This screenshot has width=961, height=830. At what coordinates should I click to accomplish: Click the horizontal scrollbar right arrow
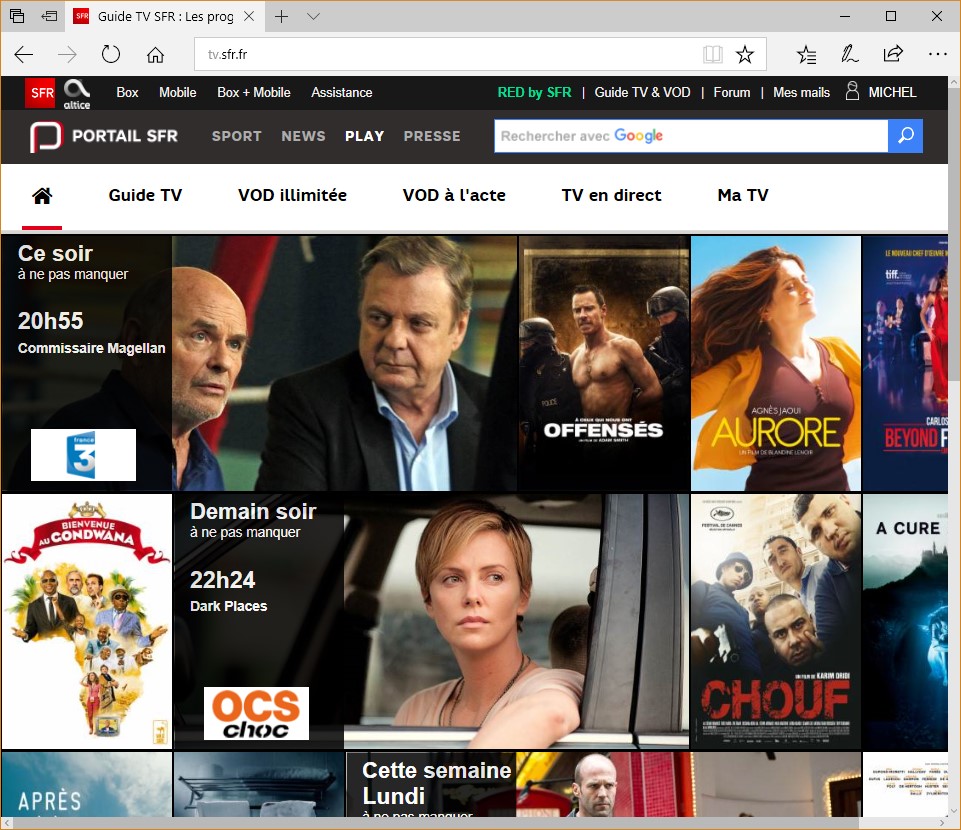coord(942,823)
